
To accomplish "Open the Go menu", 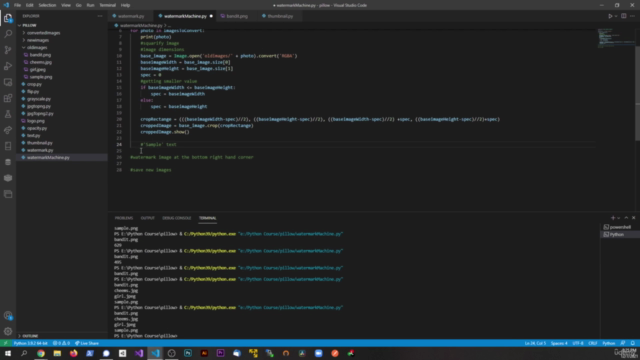I will (x=78, y=5).
